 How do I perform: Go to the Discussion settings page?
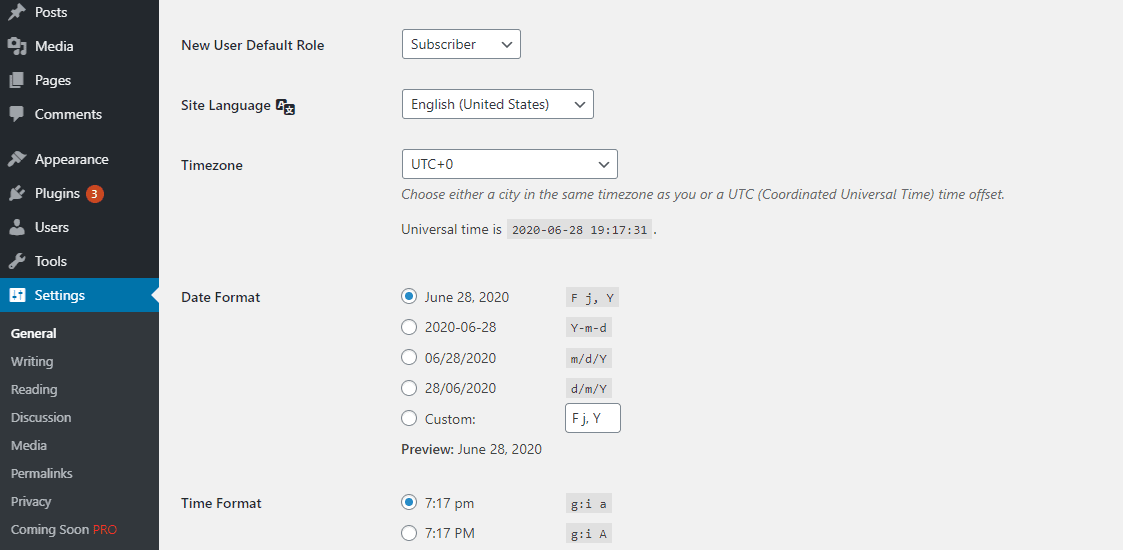pyautogui.click(x=41, y=417)
